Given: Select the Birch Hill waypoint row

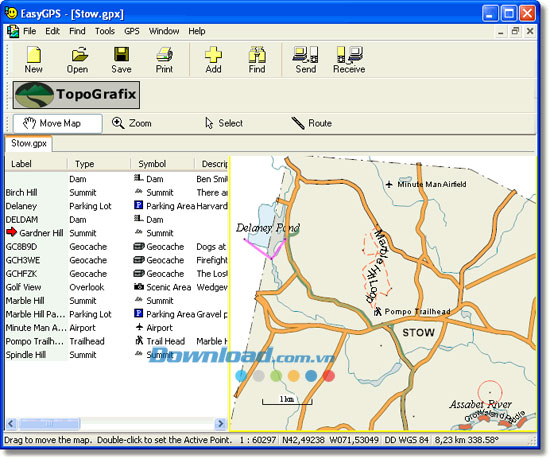Looking at the screenshot, I should click(x=117, y=193).
